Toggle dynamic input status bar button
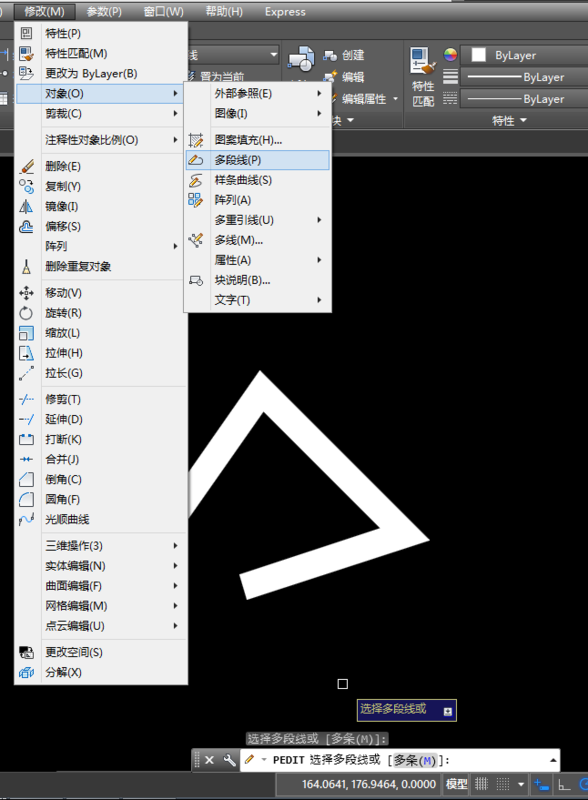This screenshot has width=588, height=800. click(541, 784)
